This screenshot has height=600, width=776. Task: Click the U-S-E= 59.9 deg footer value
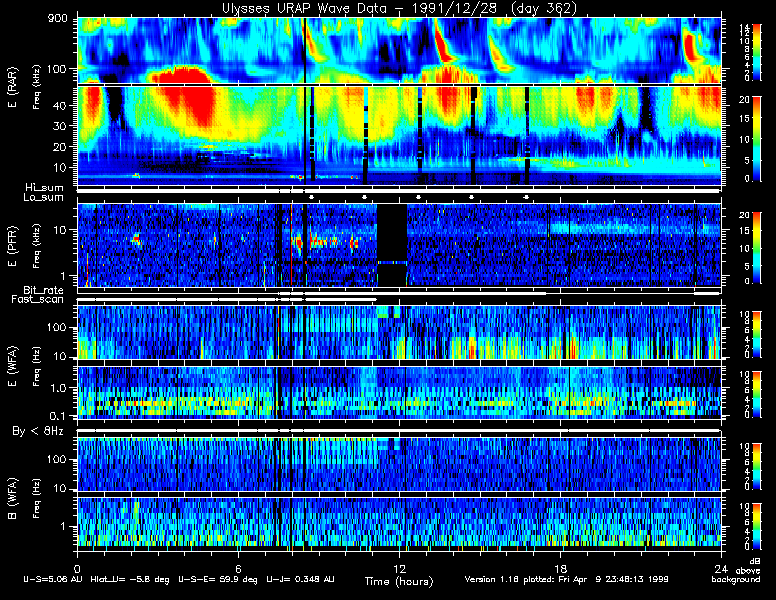[x=217, y=579]
